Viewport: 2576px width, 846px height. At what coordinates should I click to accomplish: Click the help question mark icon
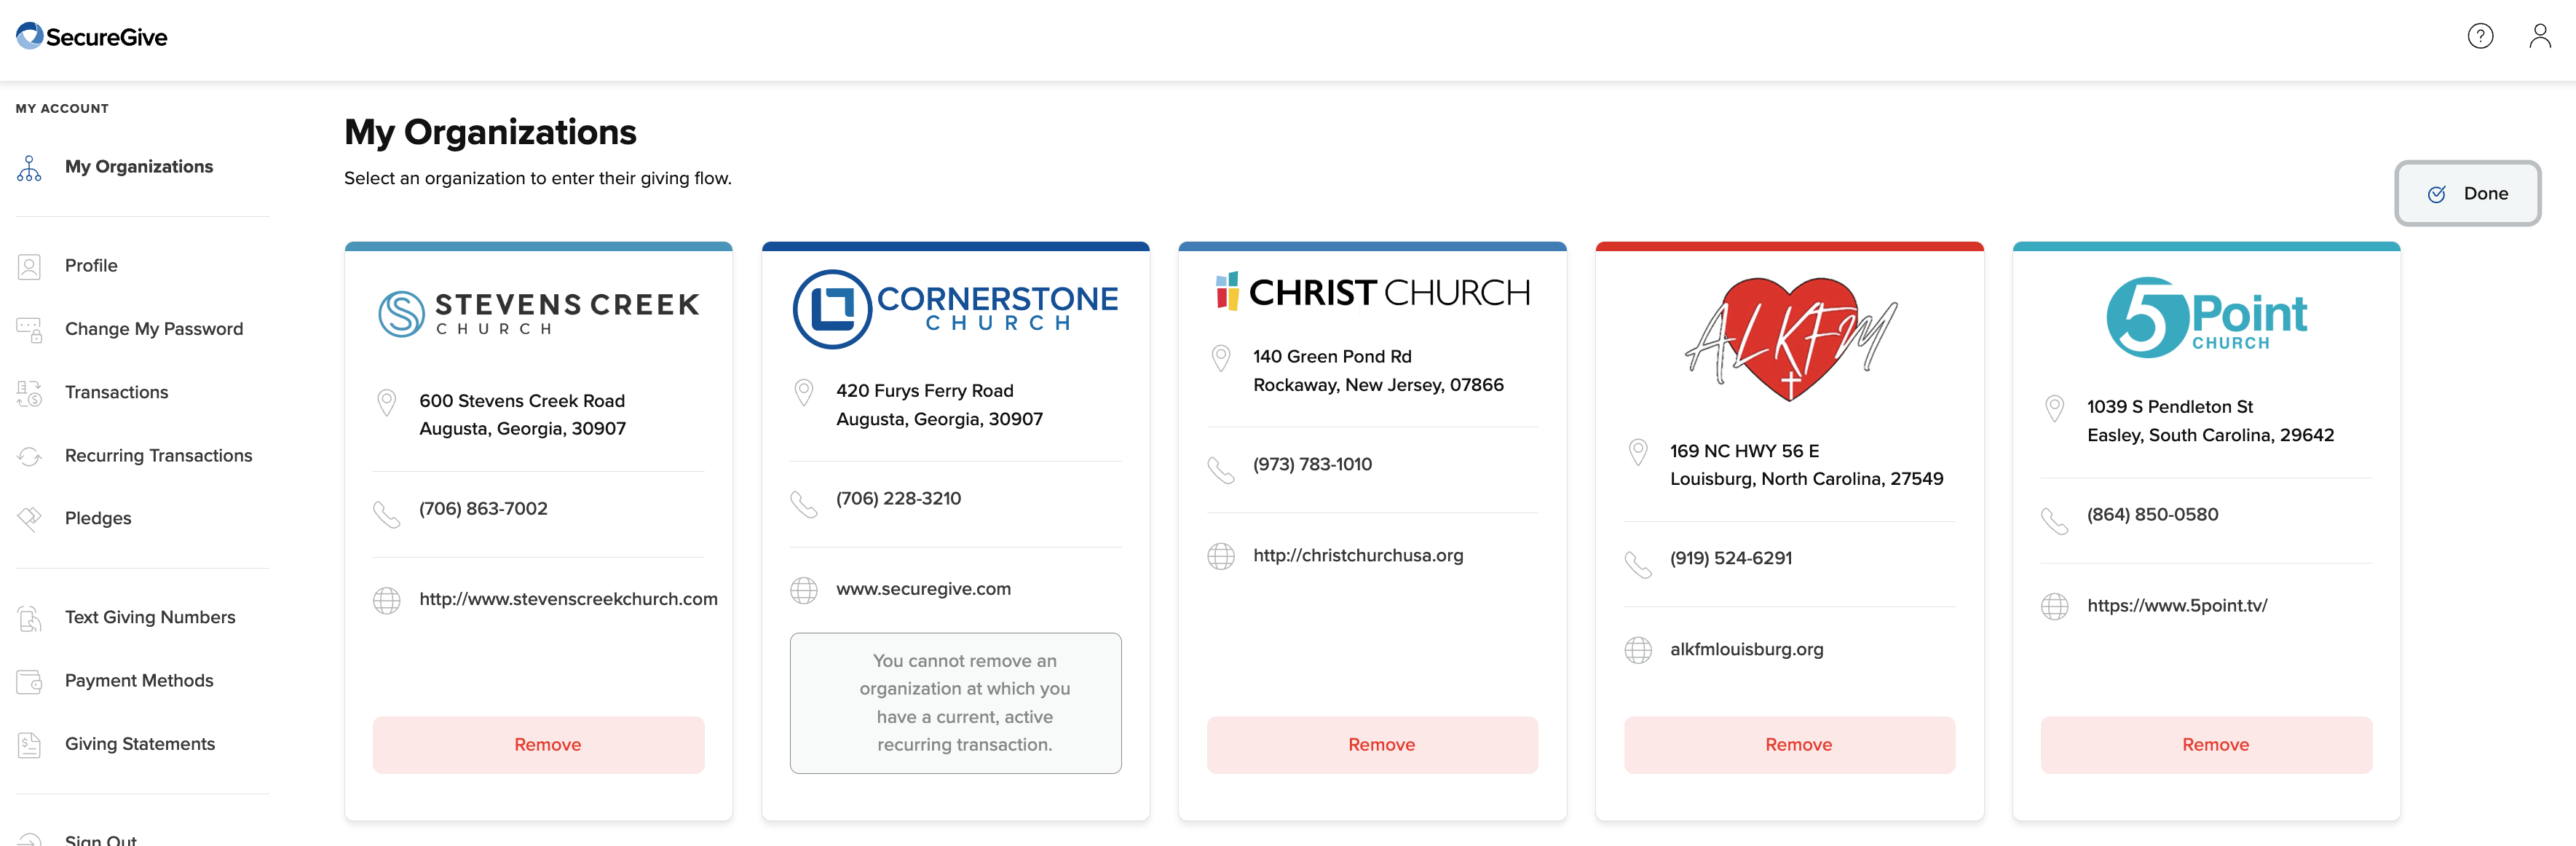[2480, 37]
